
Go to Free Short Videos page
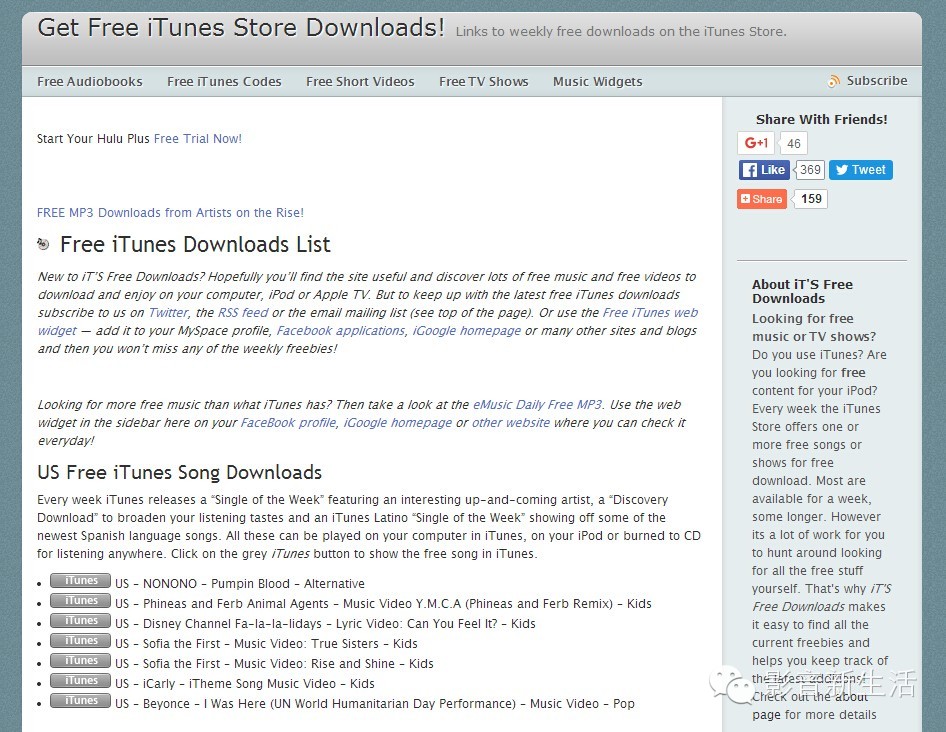pos(360,81)
